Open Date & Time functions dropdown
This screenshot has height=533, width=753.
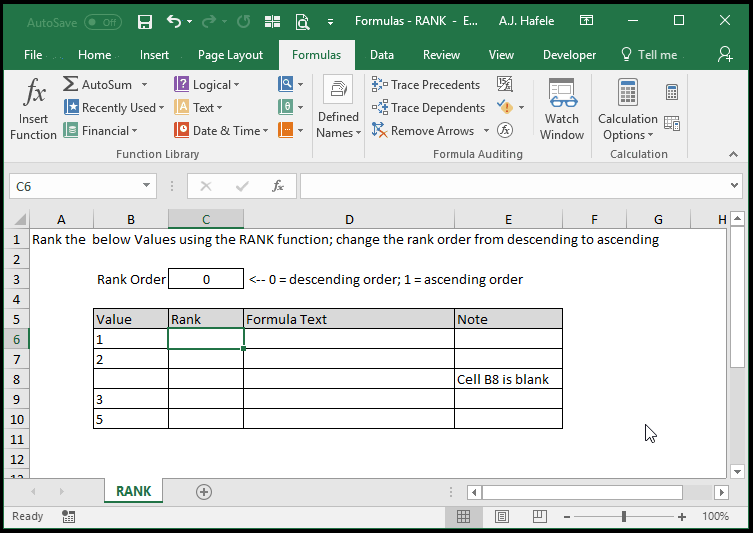[266, 131]
